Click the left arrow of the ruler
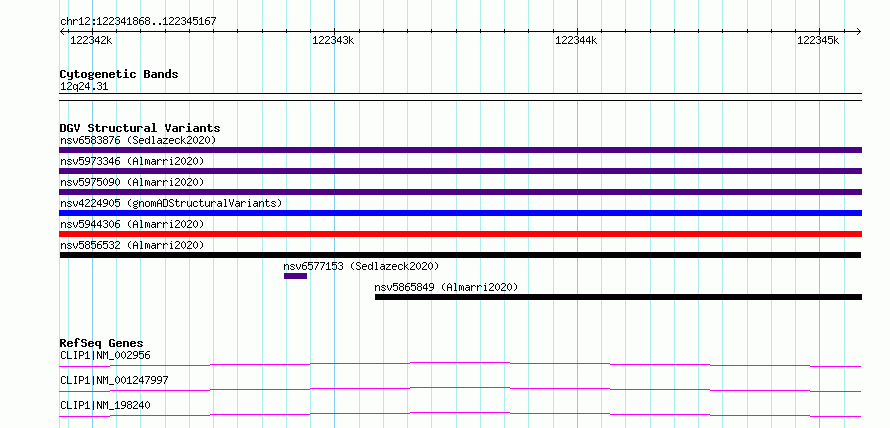The width and height of the screenshot is (890, 428). click(x=62, y=31)
